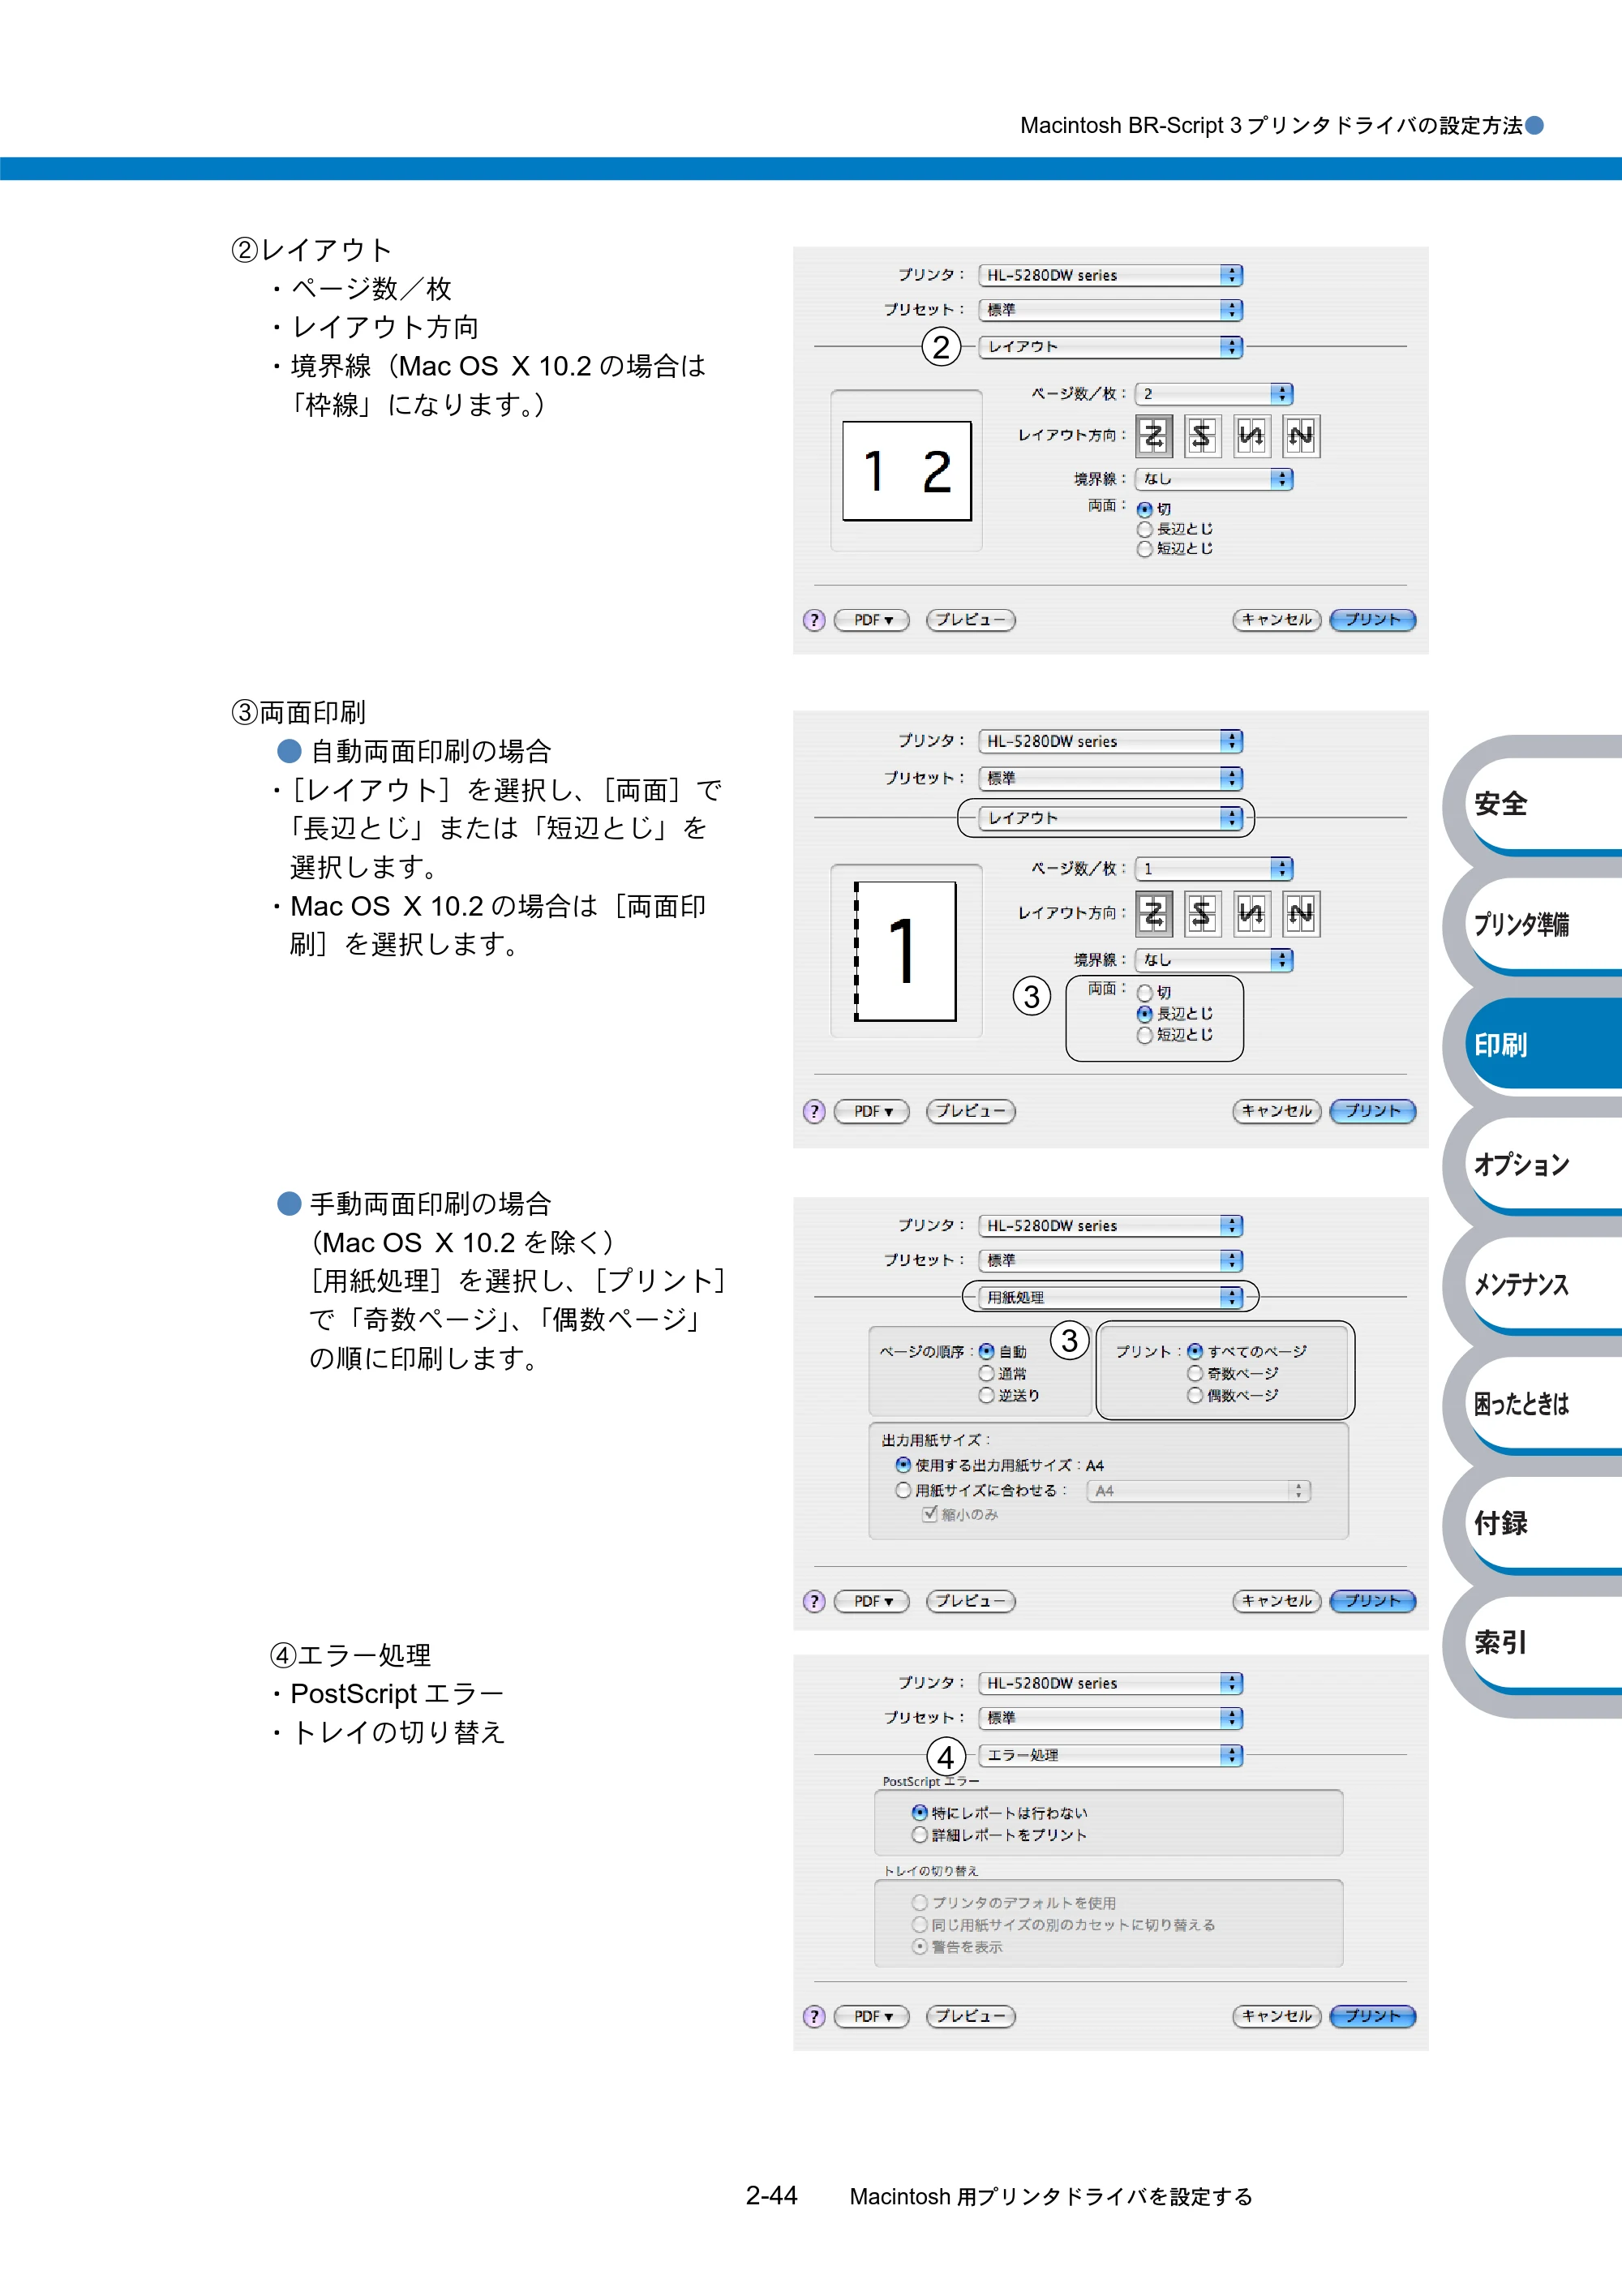Open the 付録 side tab
The image size is (1622, 2296).
[x=1545, y=1523]
